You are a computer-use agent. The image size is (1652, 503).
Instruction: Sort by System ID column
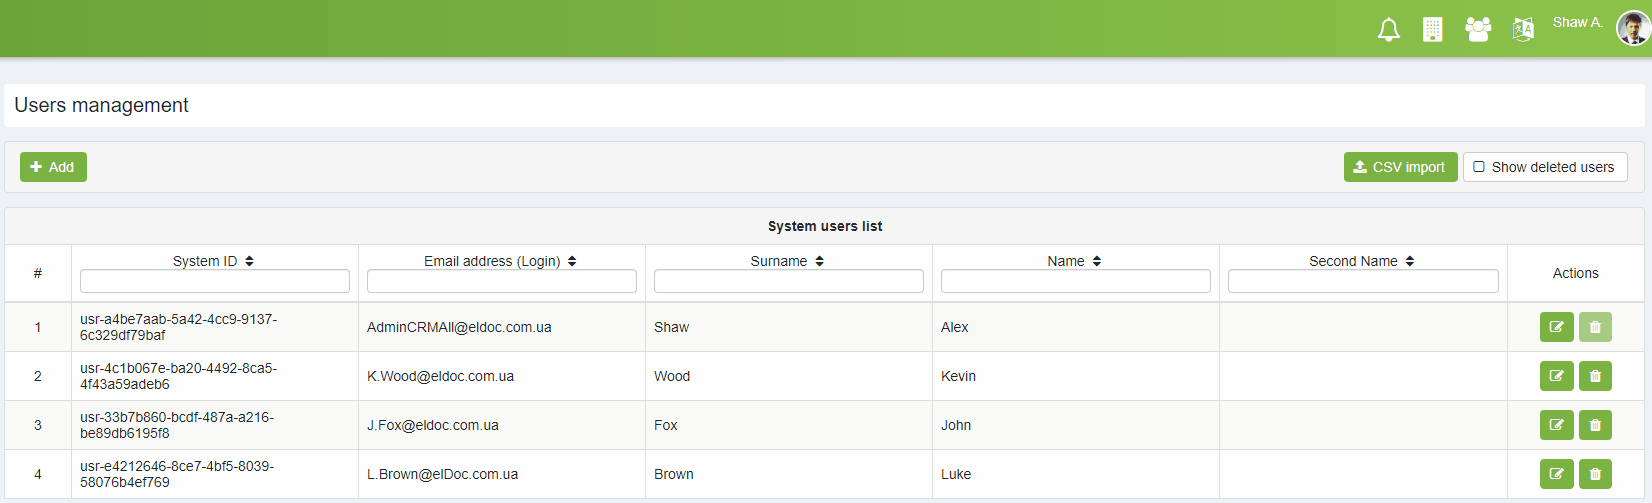(x=249, y=261)
